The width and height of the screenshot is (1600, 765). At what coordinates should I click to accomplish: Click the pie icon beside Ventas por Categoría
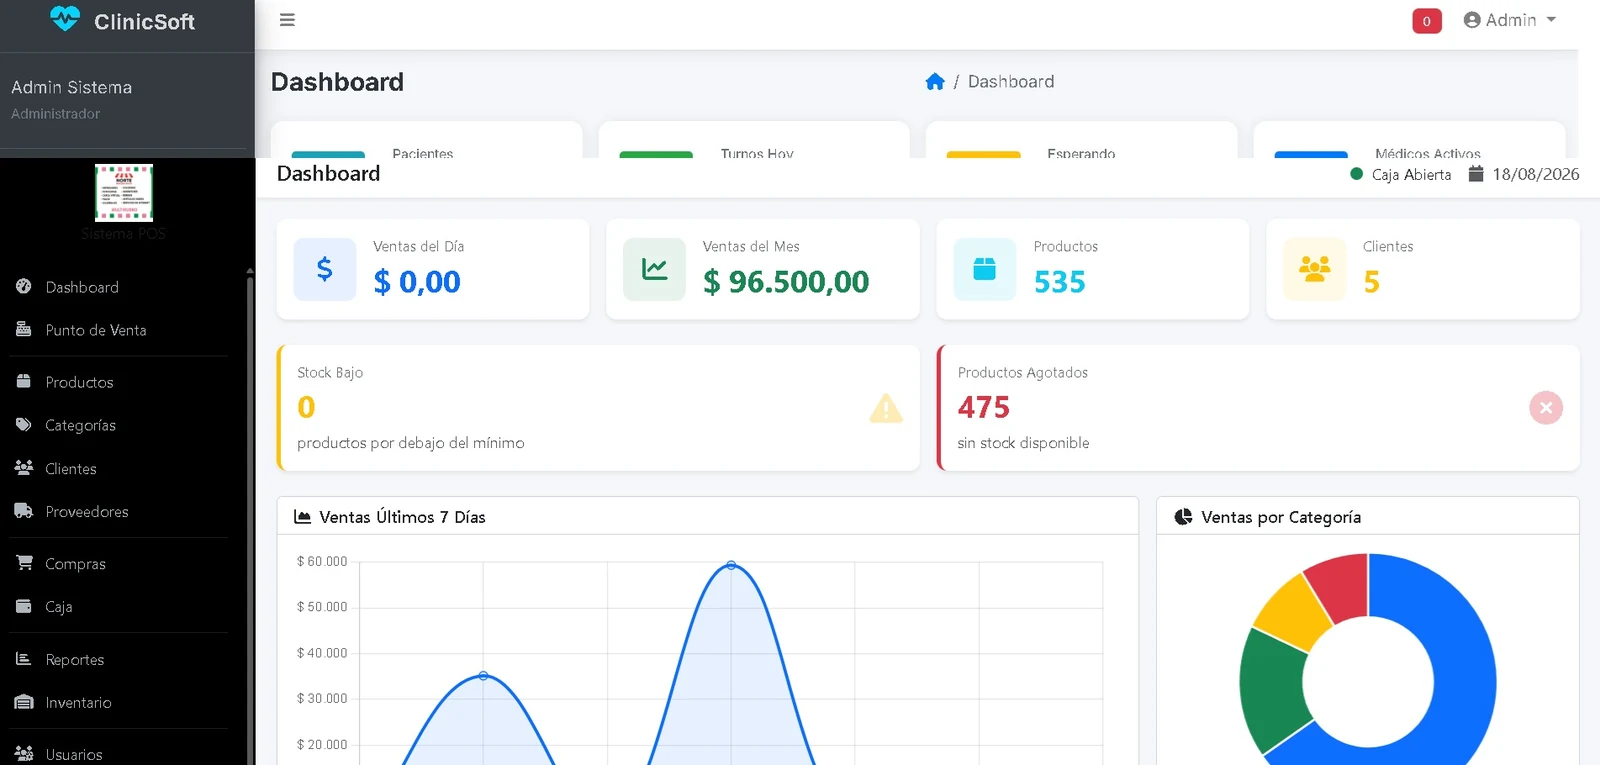click(x=1183, y=517)
